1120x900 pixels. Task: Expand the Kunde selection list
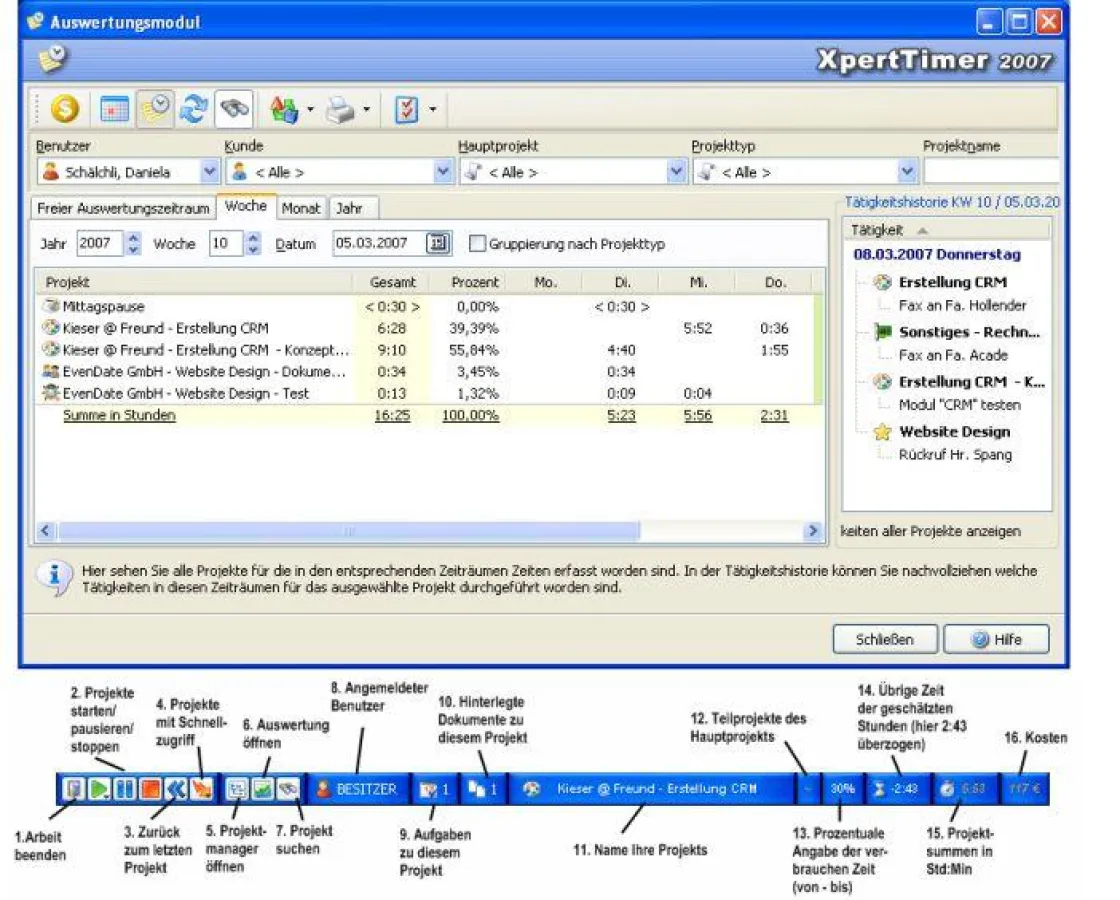click(443, 171)
